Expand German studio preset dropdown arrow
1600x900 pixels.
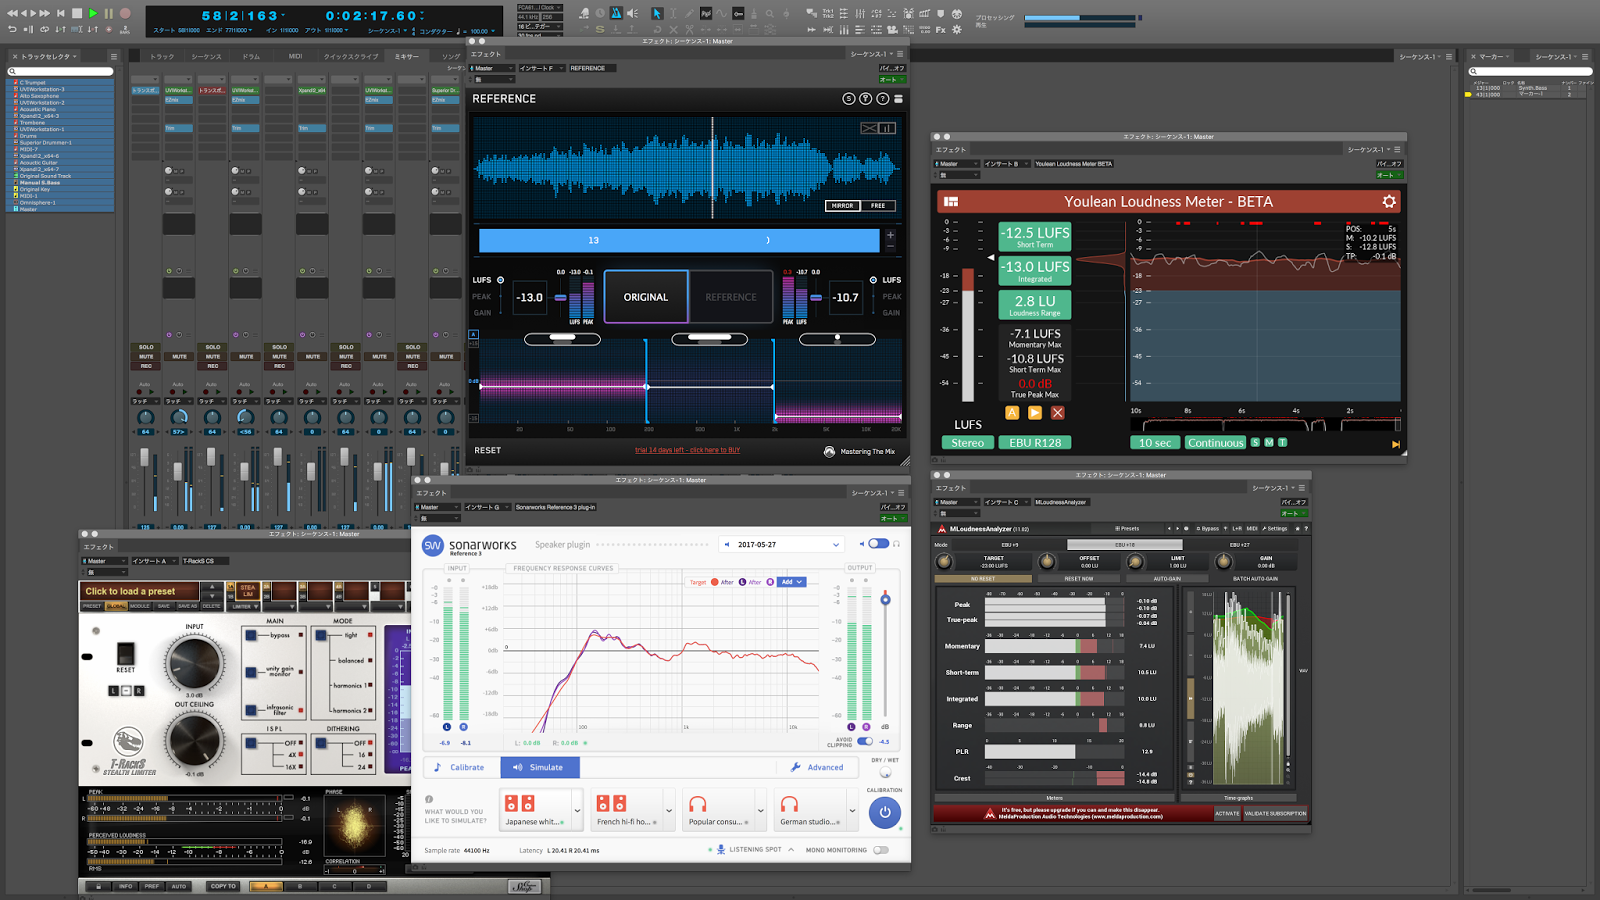tap(852, 810)
